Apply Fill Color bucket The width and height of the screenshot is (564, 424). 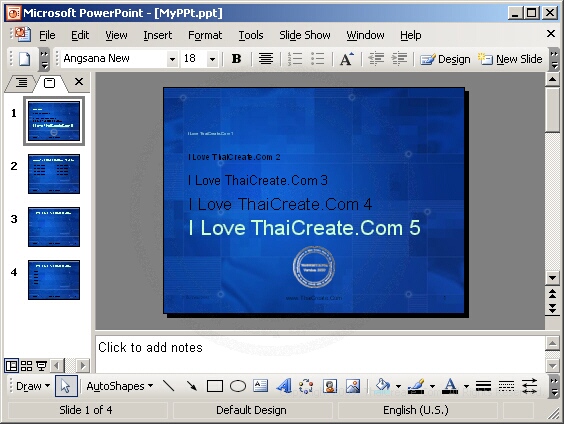pos(383,386)
